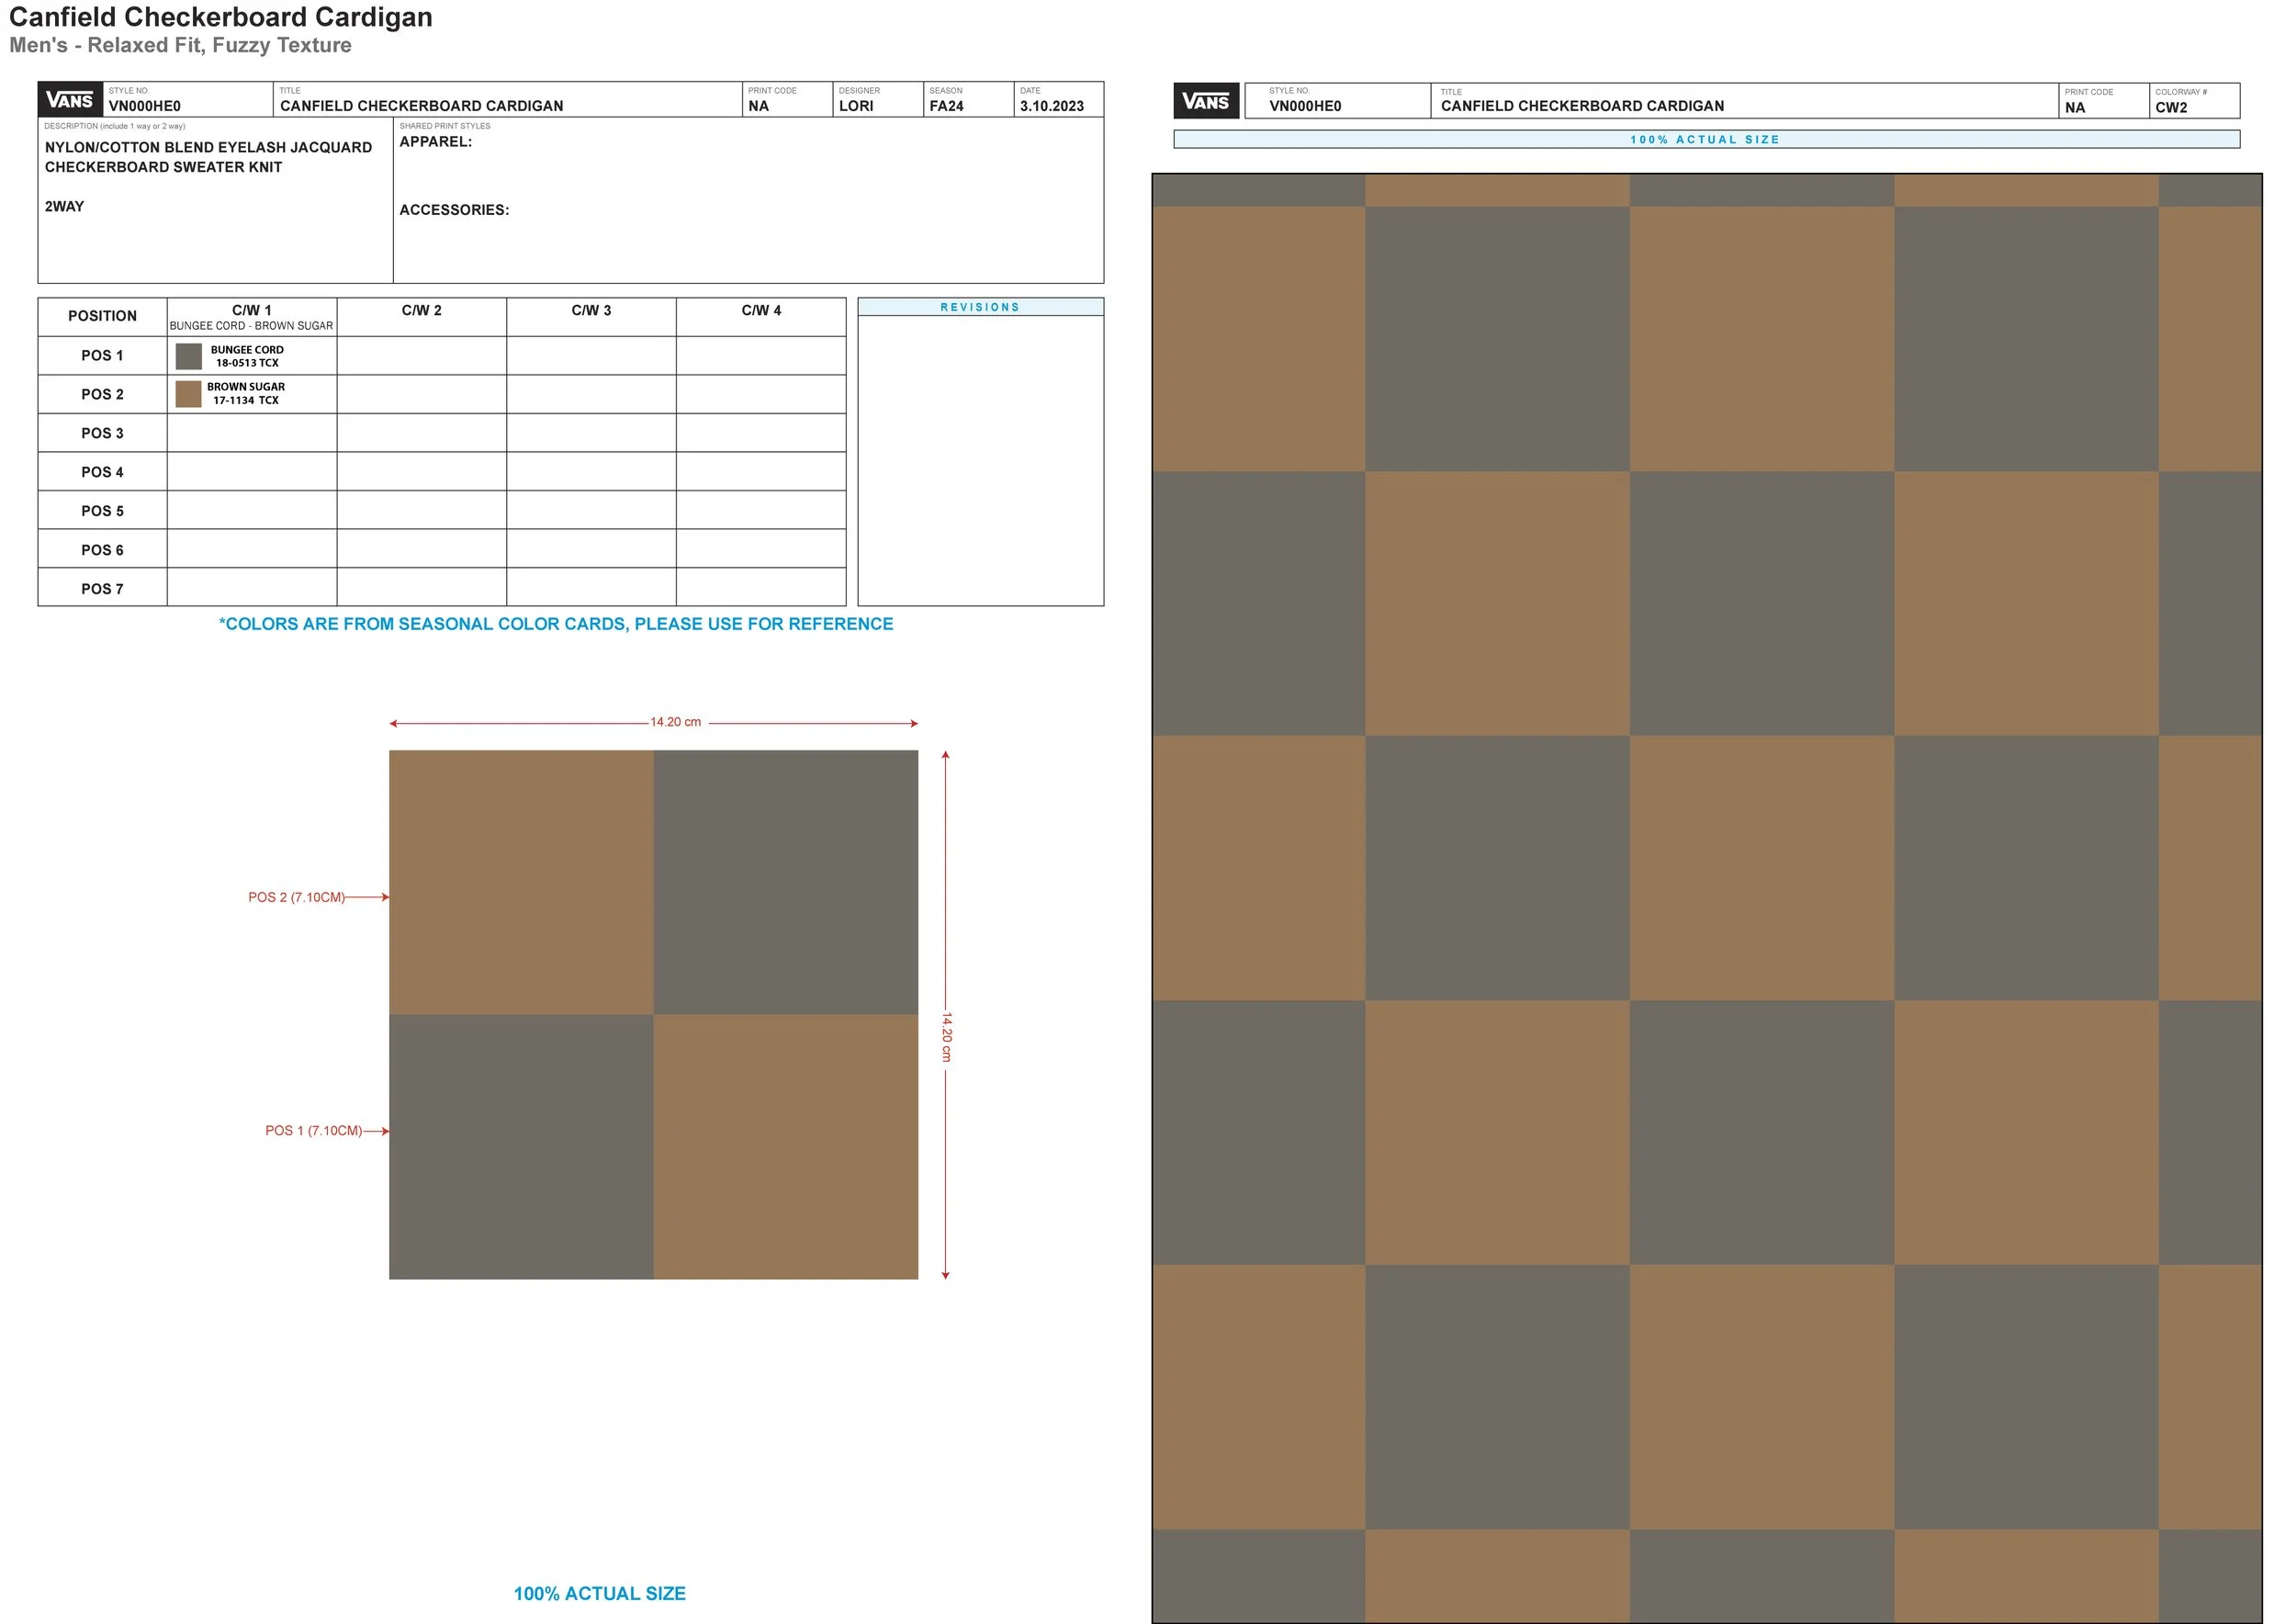
Task: Click the 100% ACTUAL SIZE banner bar
Action: 1705,140
